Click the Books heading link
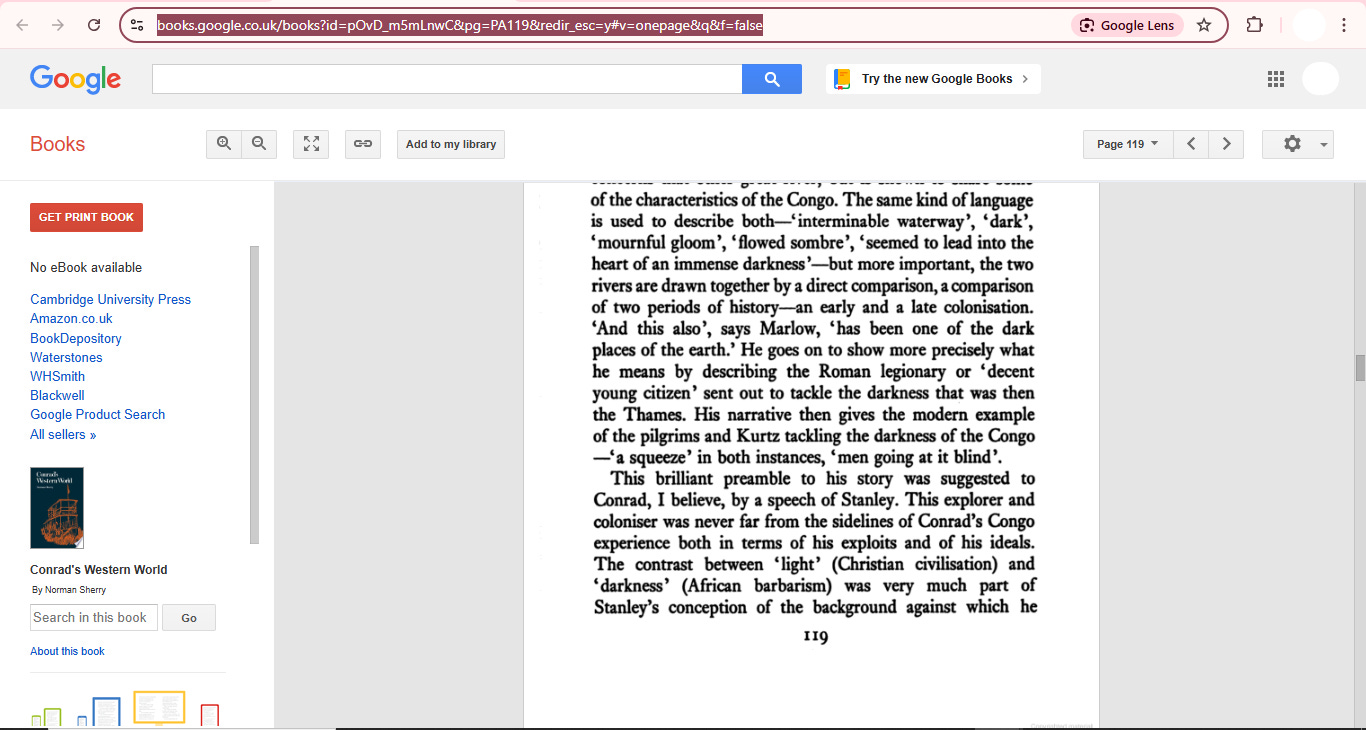1366x730 pixels. pyautogui.click(x=57, y=144)
